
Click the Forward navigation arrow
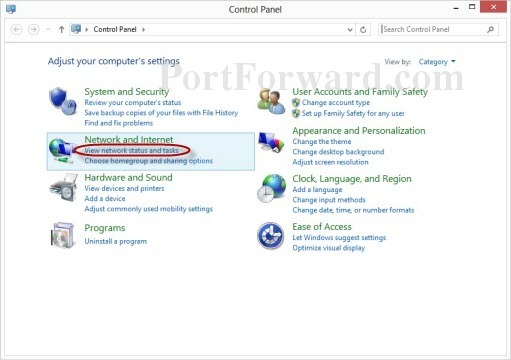(x=33, y=30)
